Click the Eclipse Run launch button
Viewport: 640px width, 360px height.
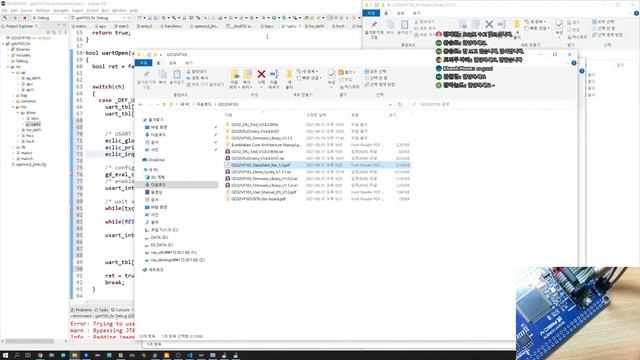(x=15, y=18)
